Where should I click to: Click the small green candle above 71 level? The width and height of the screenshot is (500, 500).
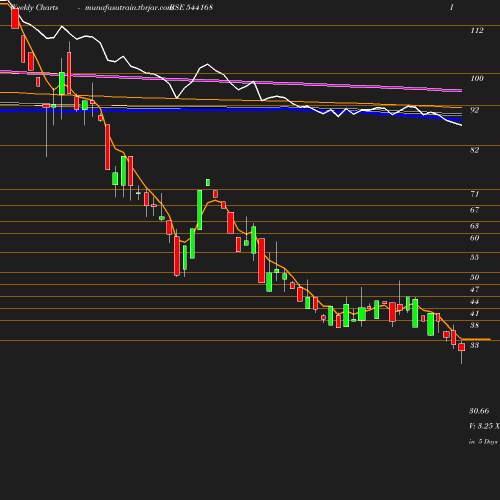click(208, 182)
